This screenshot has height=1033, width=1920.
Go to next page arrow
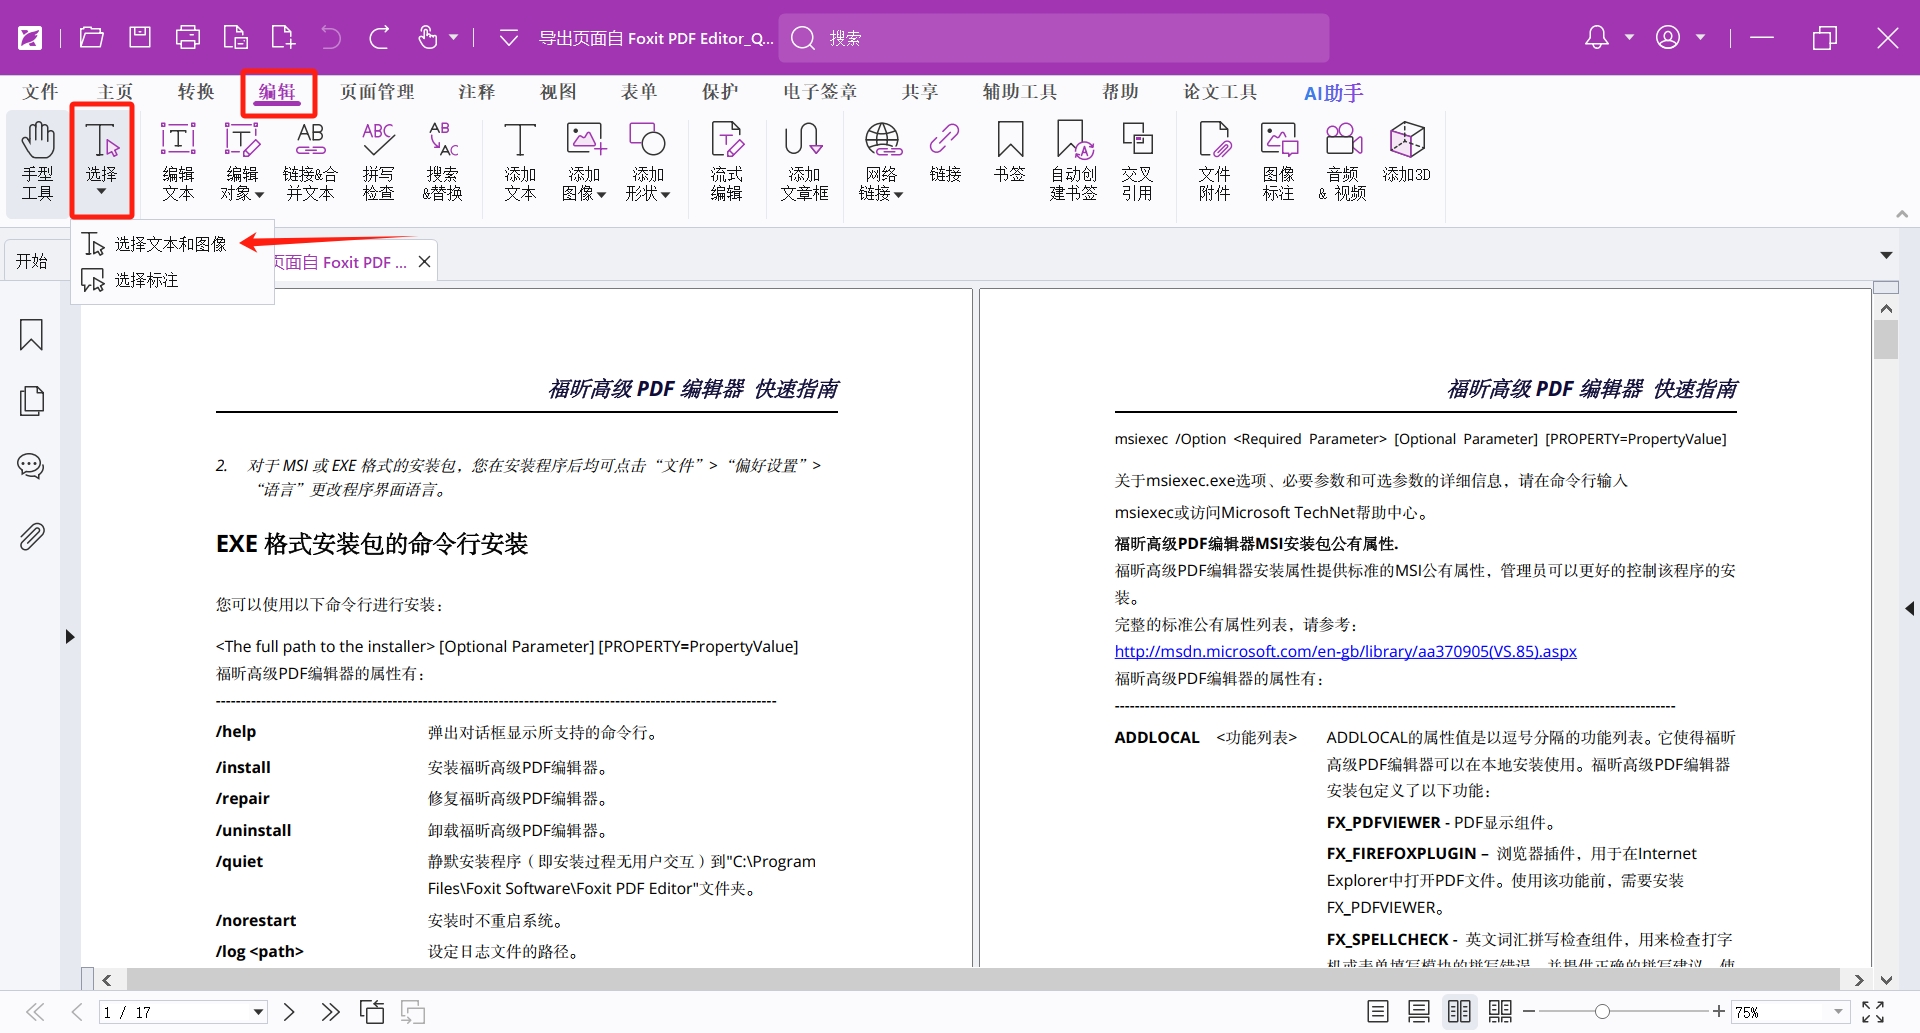[289, 1012]
